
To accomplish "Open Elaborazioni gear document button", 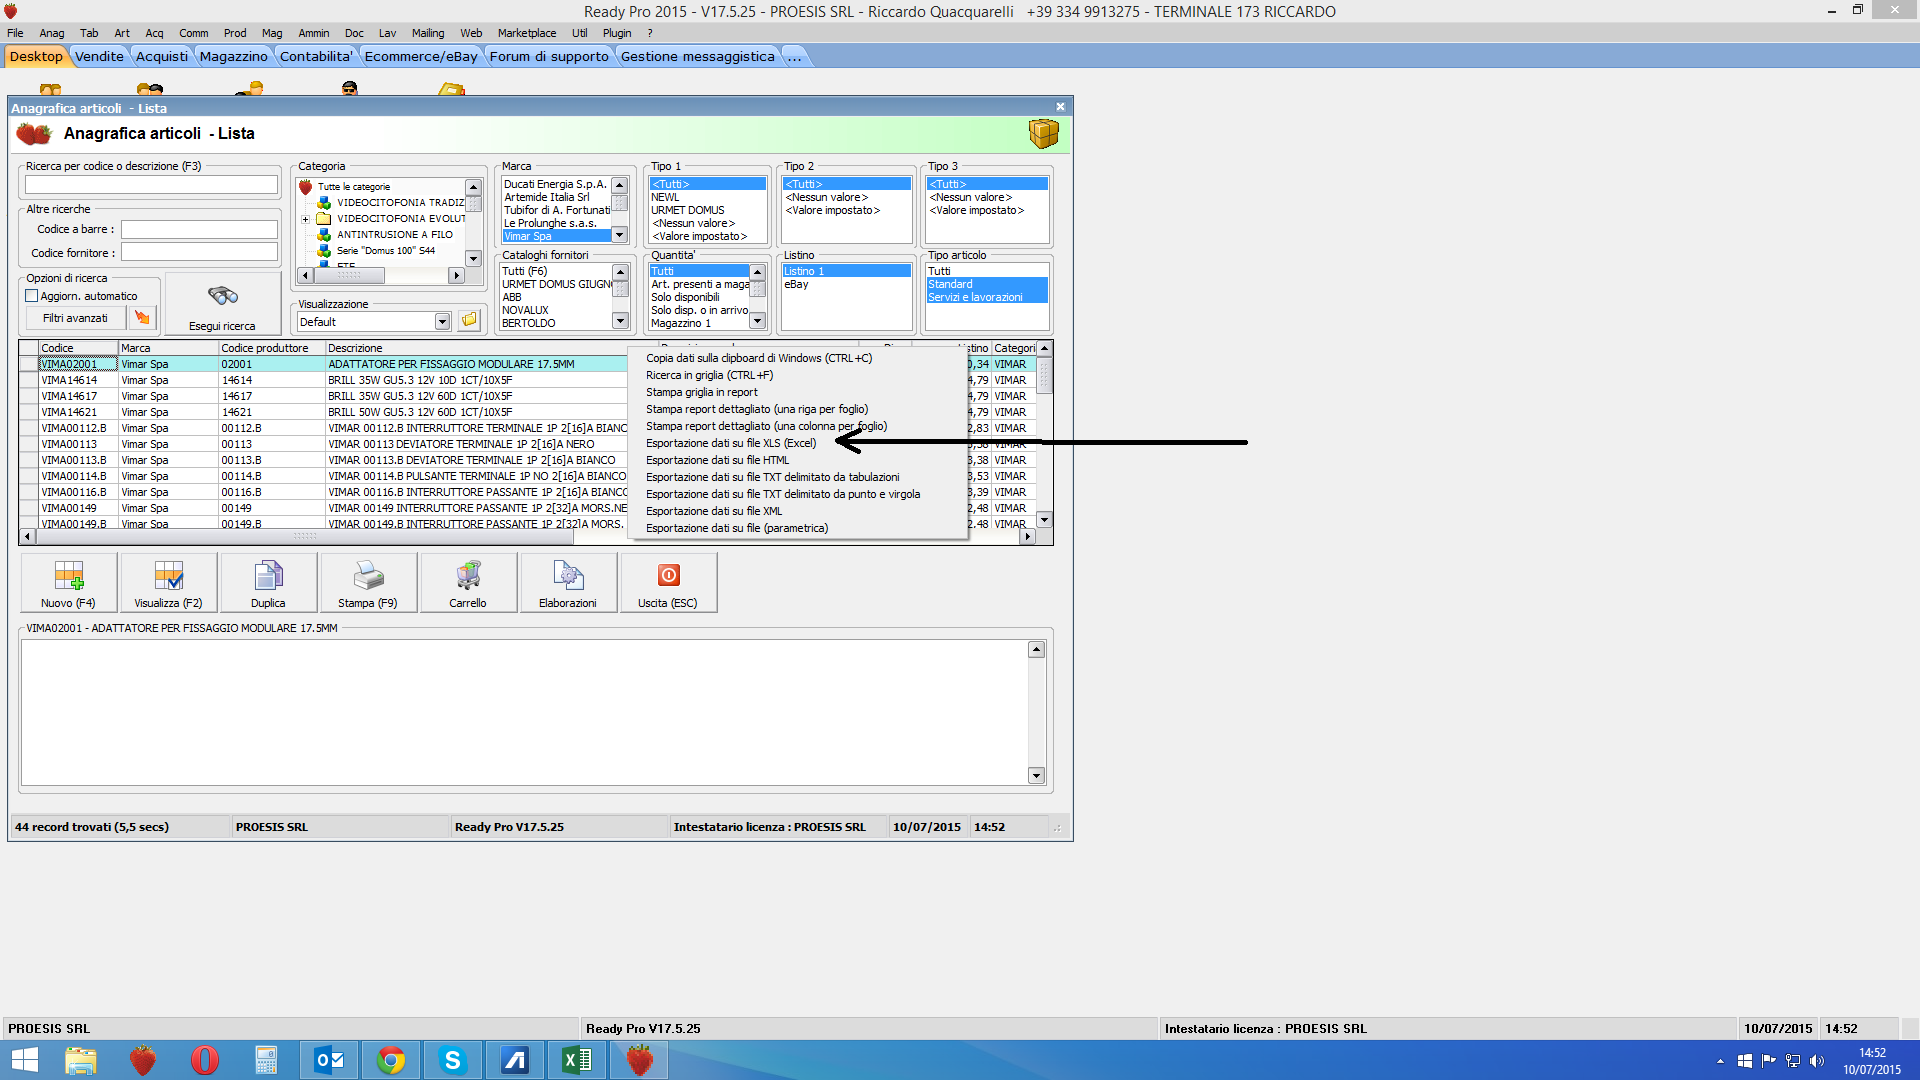I will [x=568, y=583].
